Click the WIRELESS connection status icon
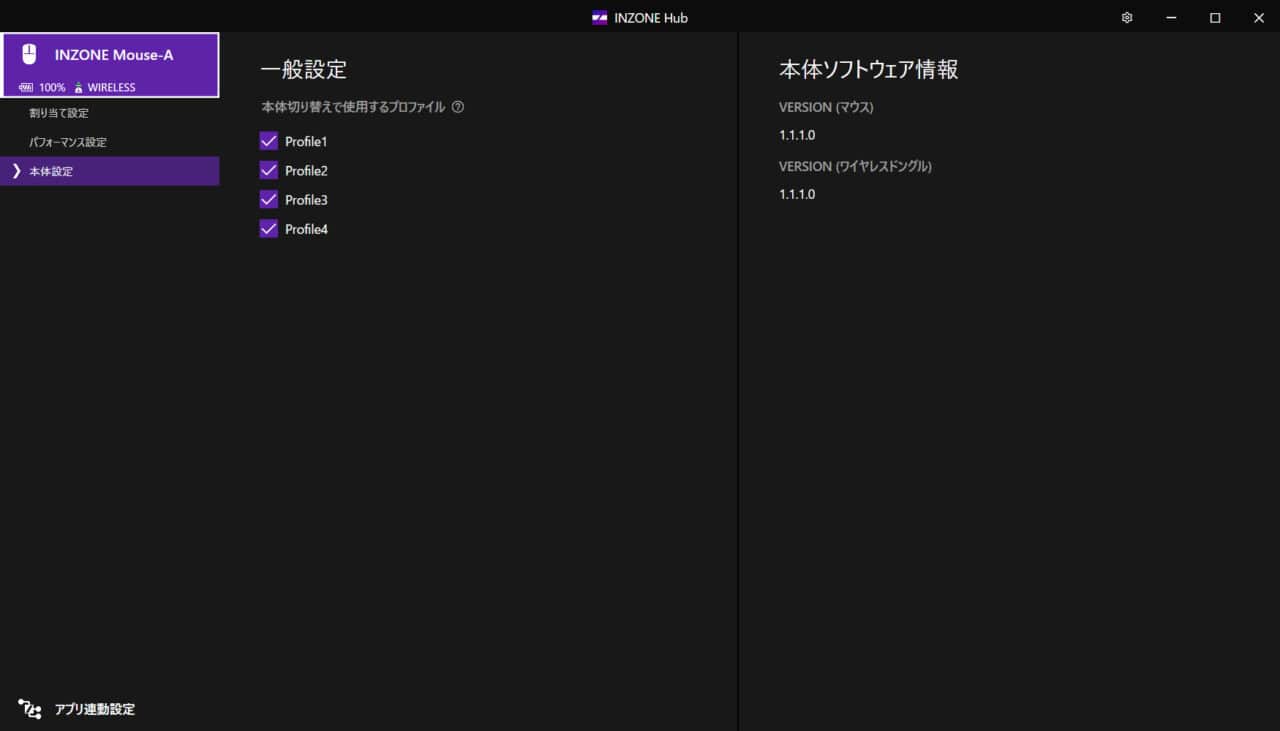Image resolution: width=1280 pixels, height=731 pixels. (78, 88)
